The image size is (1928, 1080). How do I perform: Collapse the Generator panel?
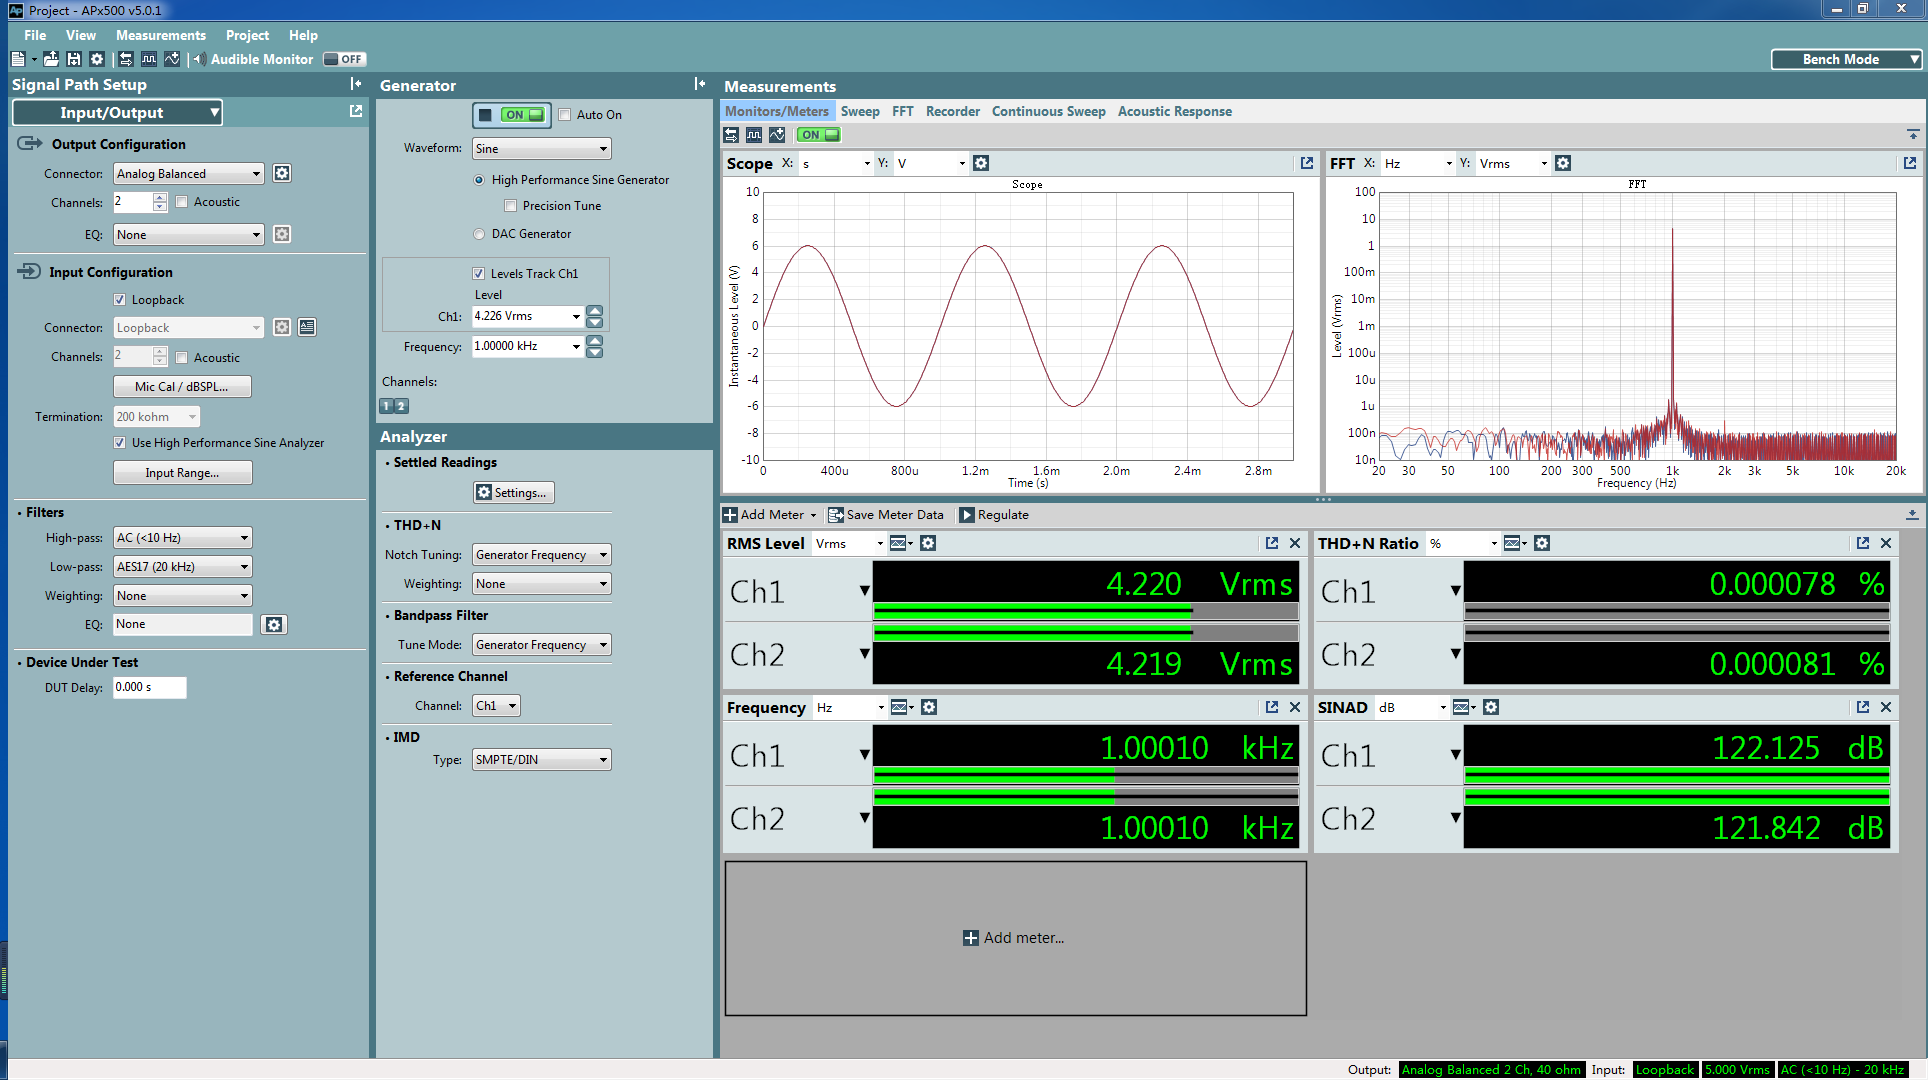tap(700, 84)
